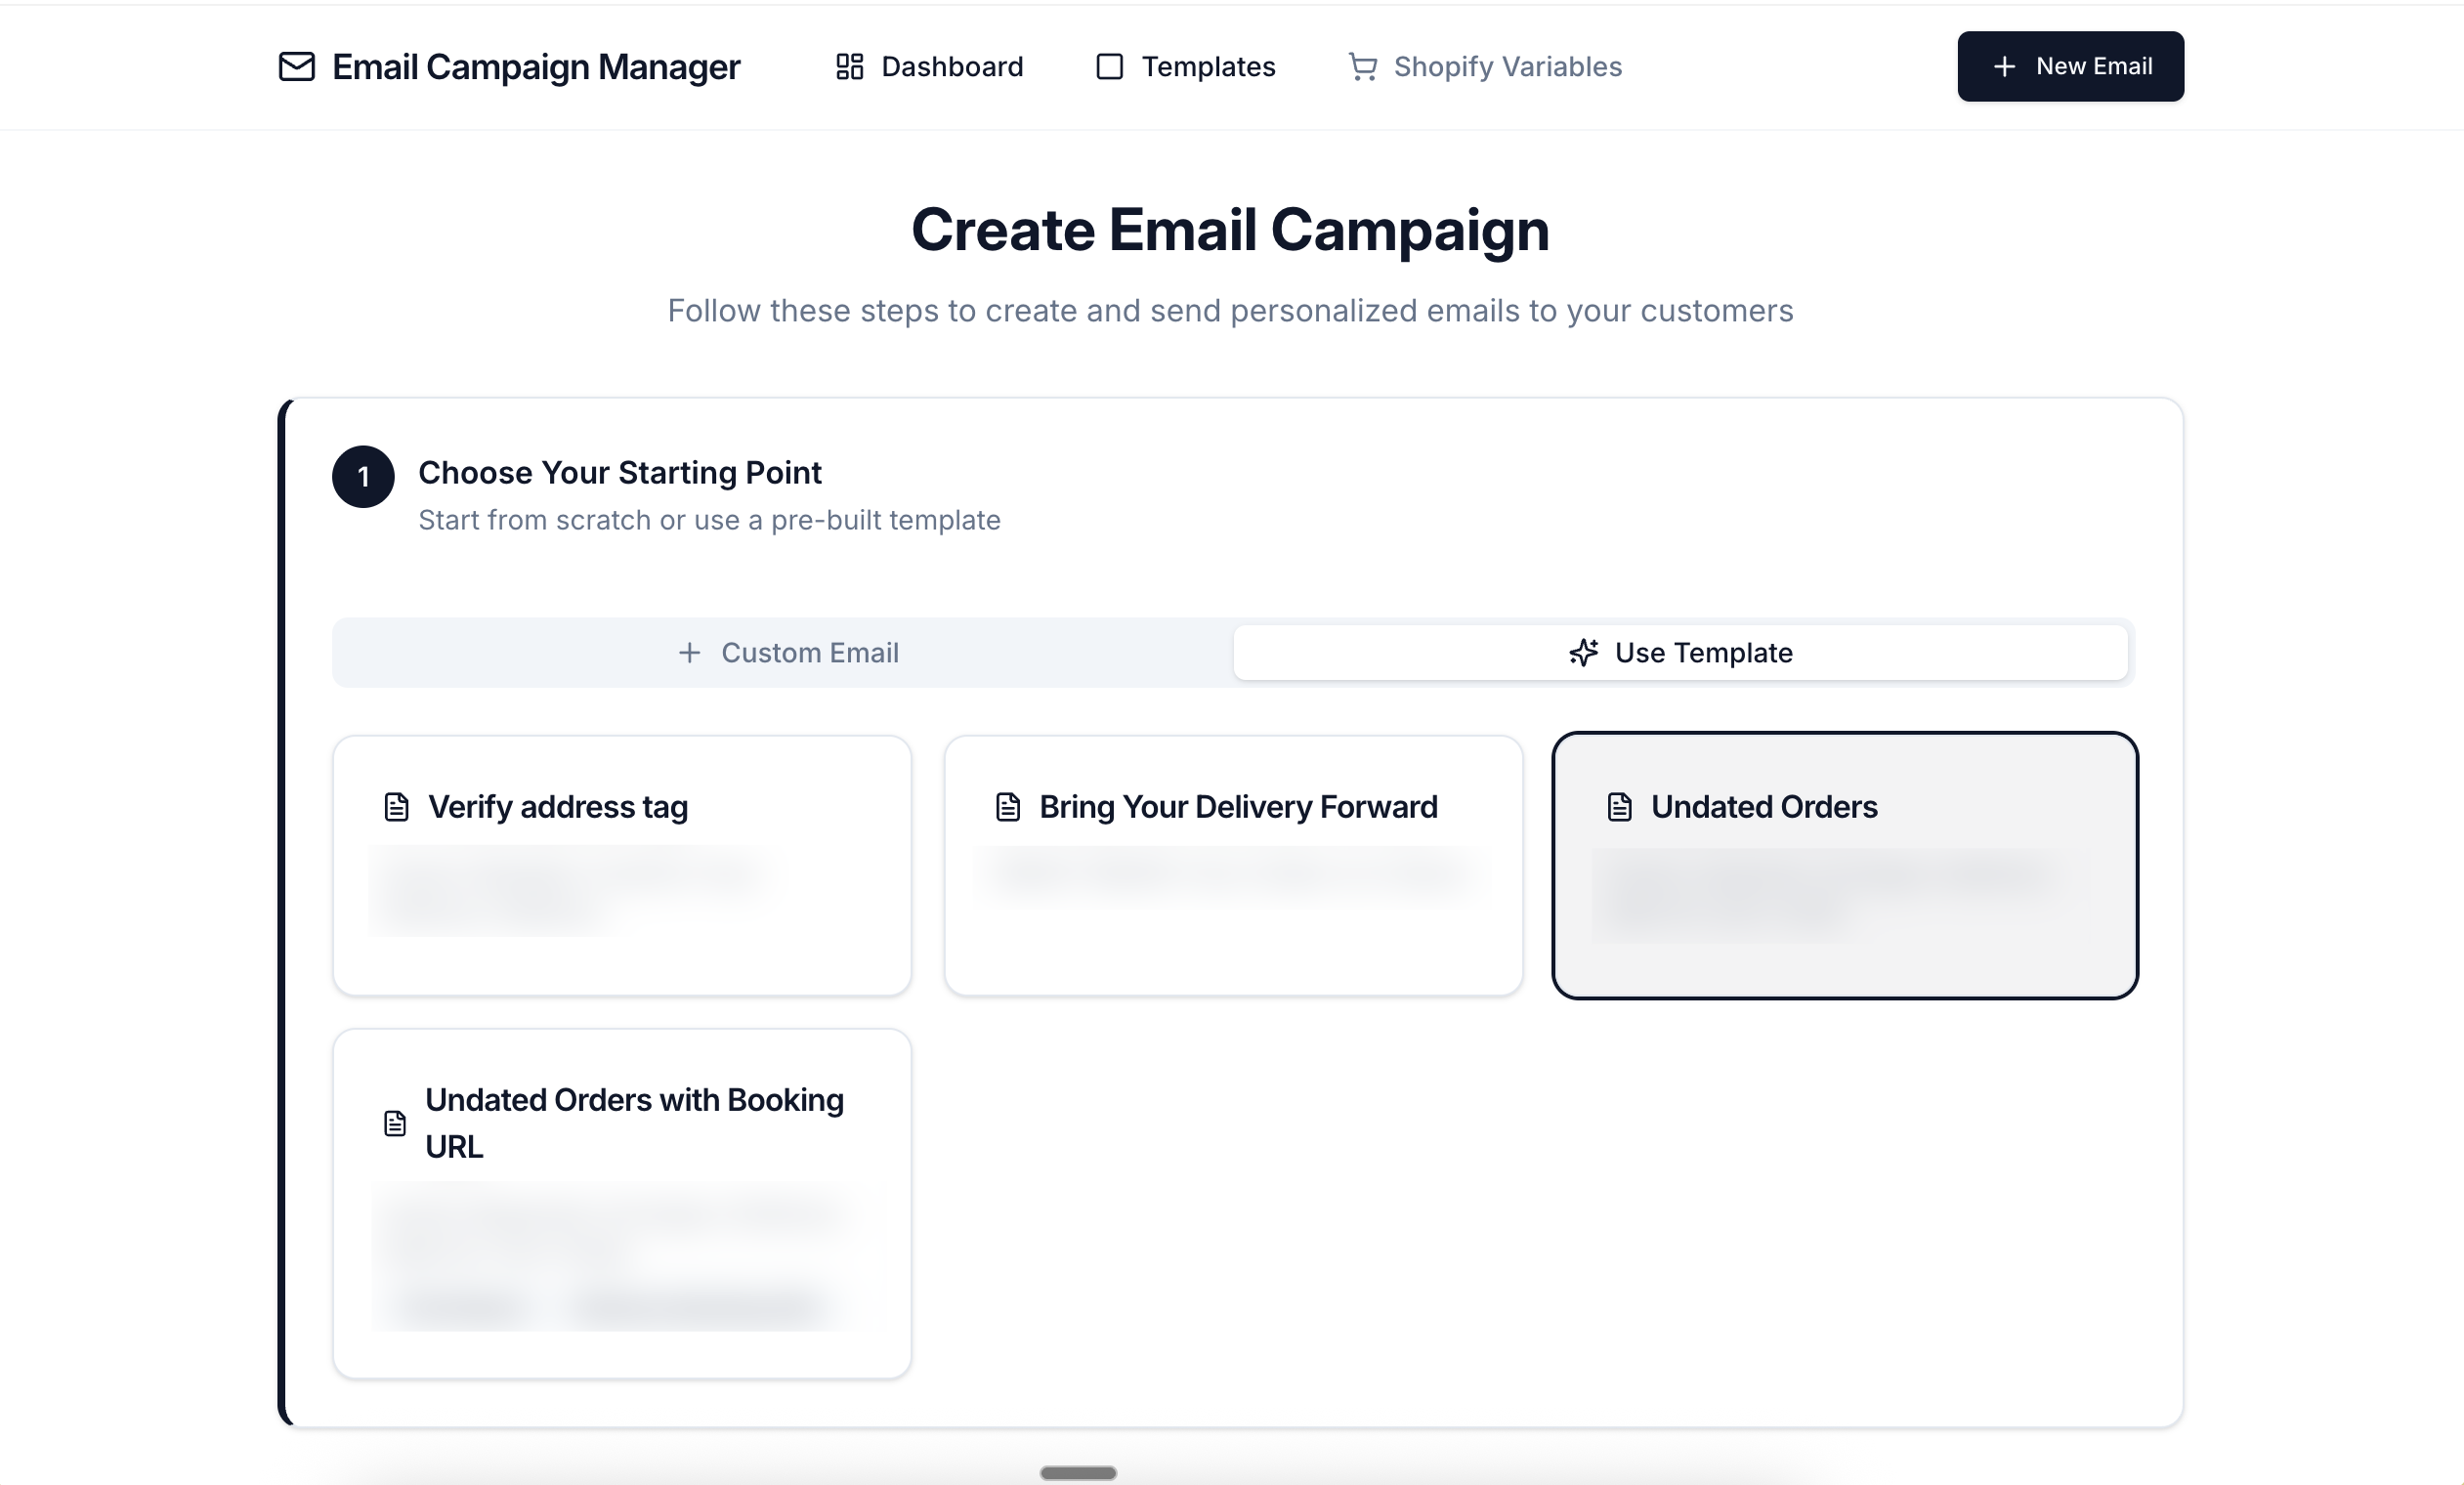The height and width of the screenshot is (1485, 2464).
Task: Click the step 1 numbered circle indicator
Action: (x=362, y=477)
